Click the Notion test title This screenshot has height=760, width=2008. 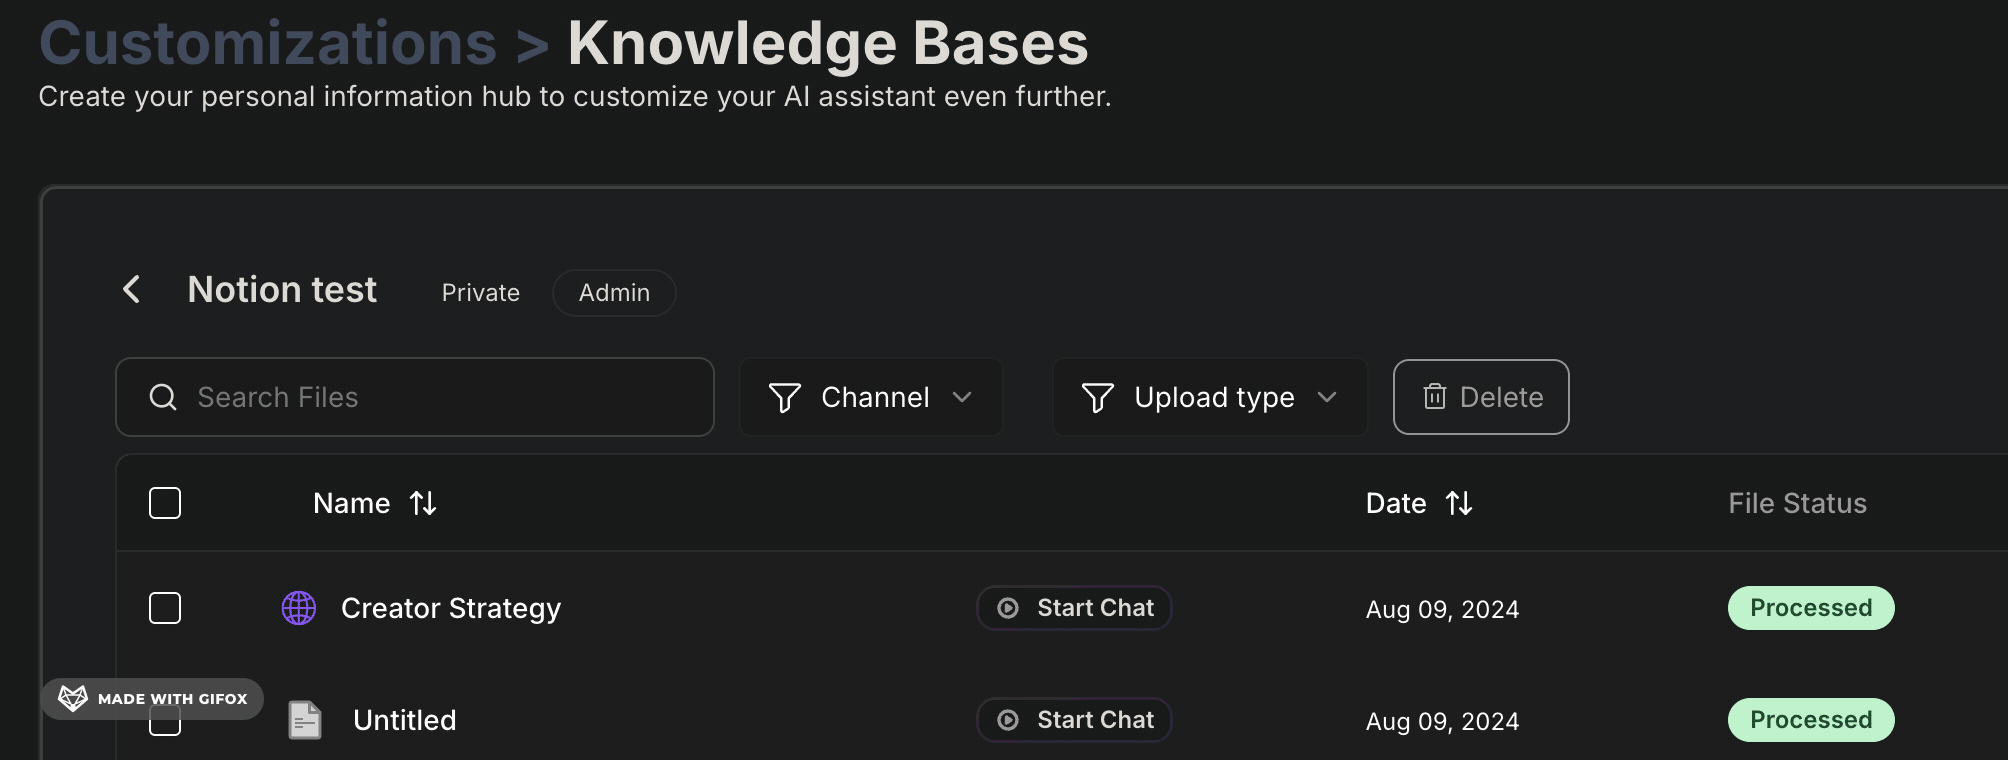282,290
